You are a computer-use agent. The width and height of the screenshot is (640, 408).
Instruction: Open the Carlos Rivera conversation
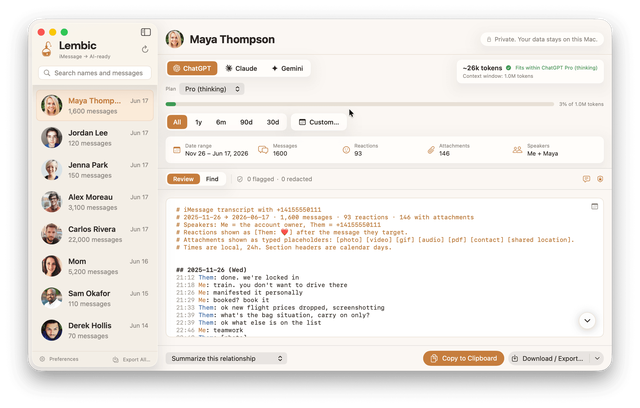pos(95,234)
